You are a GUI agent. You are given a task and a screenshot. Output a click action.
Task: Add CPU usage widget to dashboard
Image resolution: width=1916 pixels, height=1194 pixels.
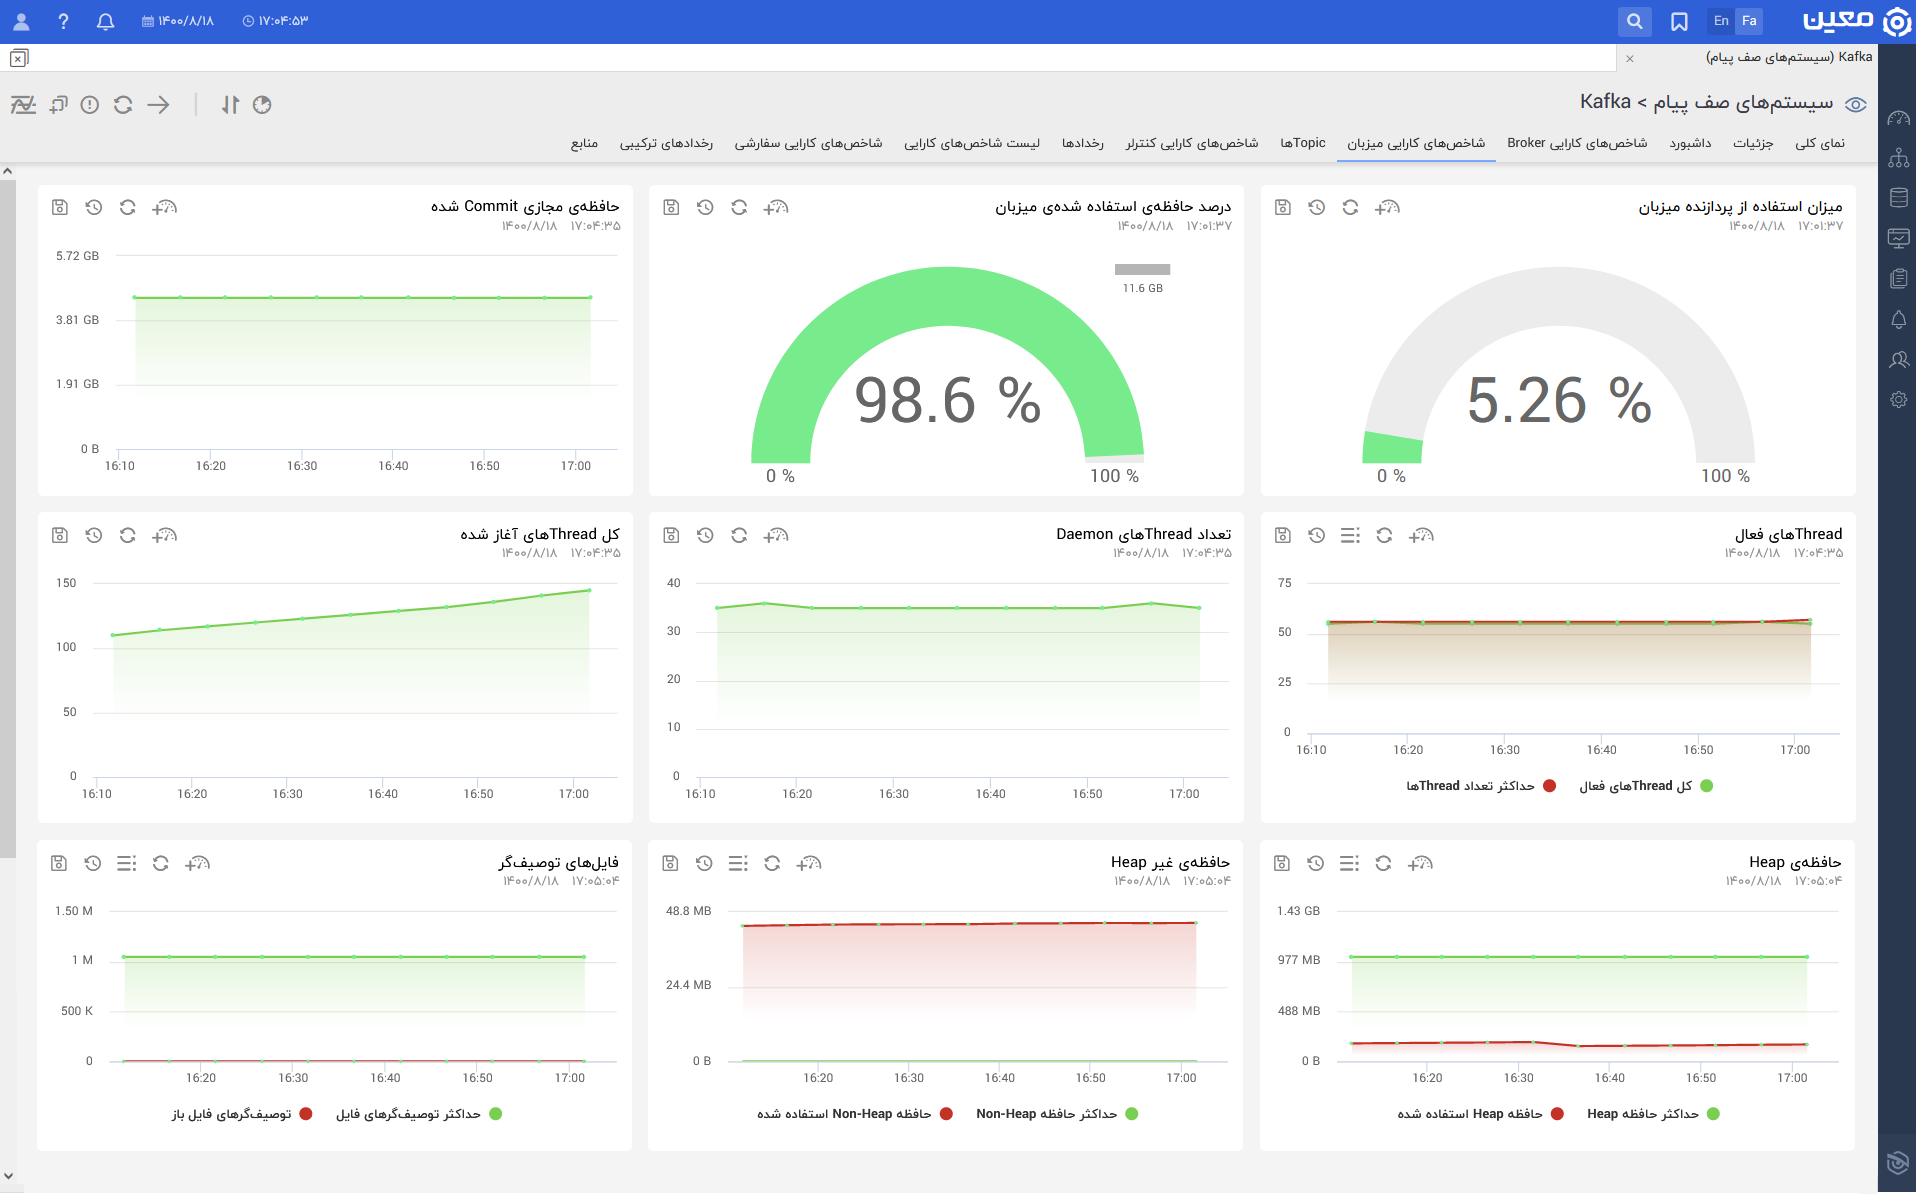[x=1387, y=207]
